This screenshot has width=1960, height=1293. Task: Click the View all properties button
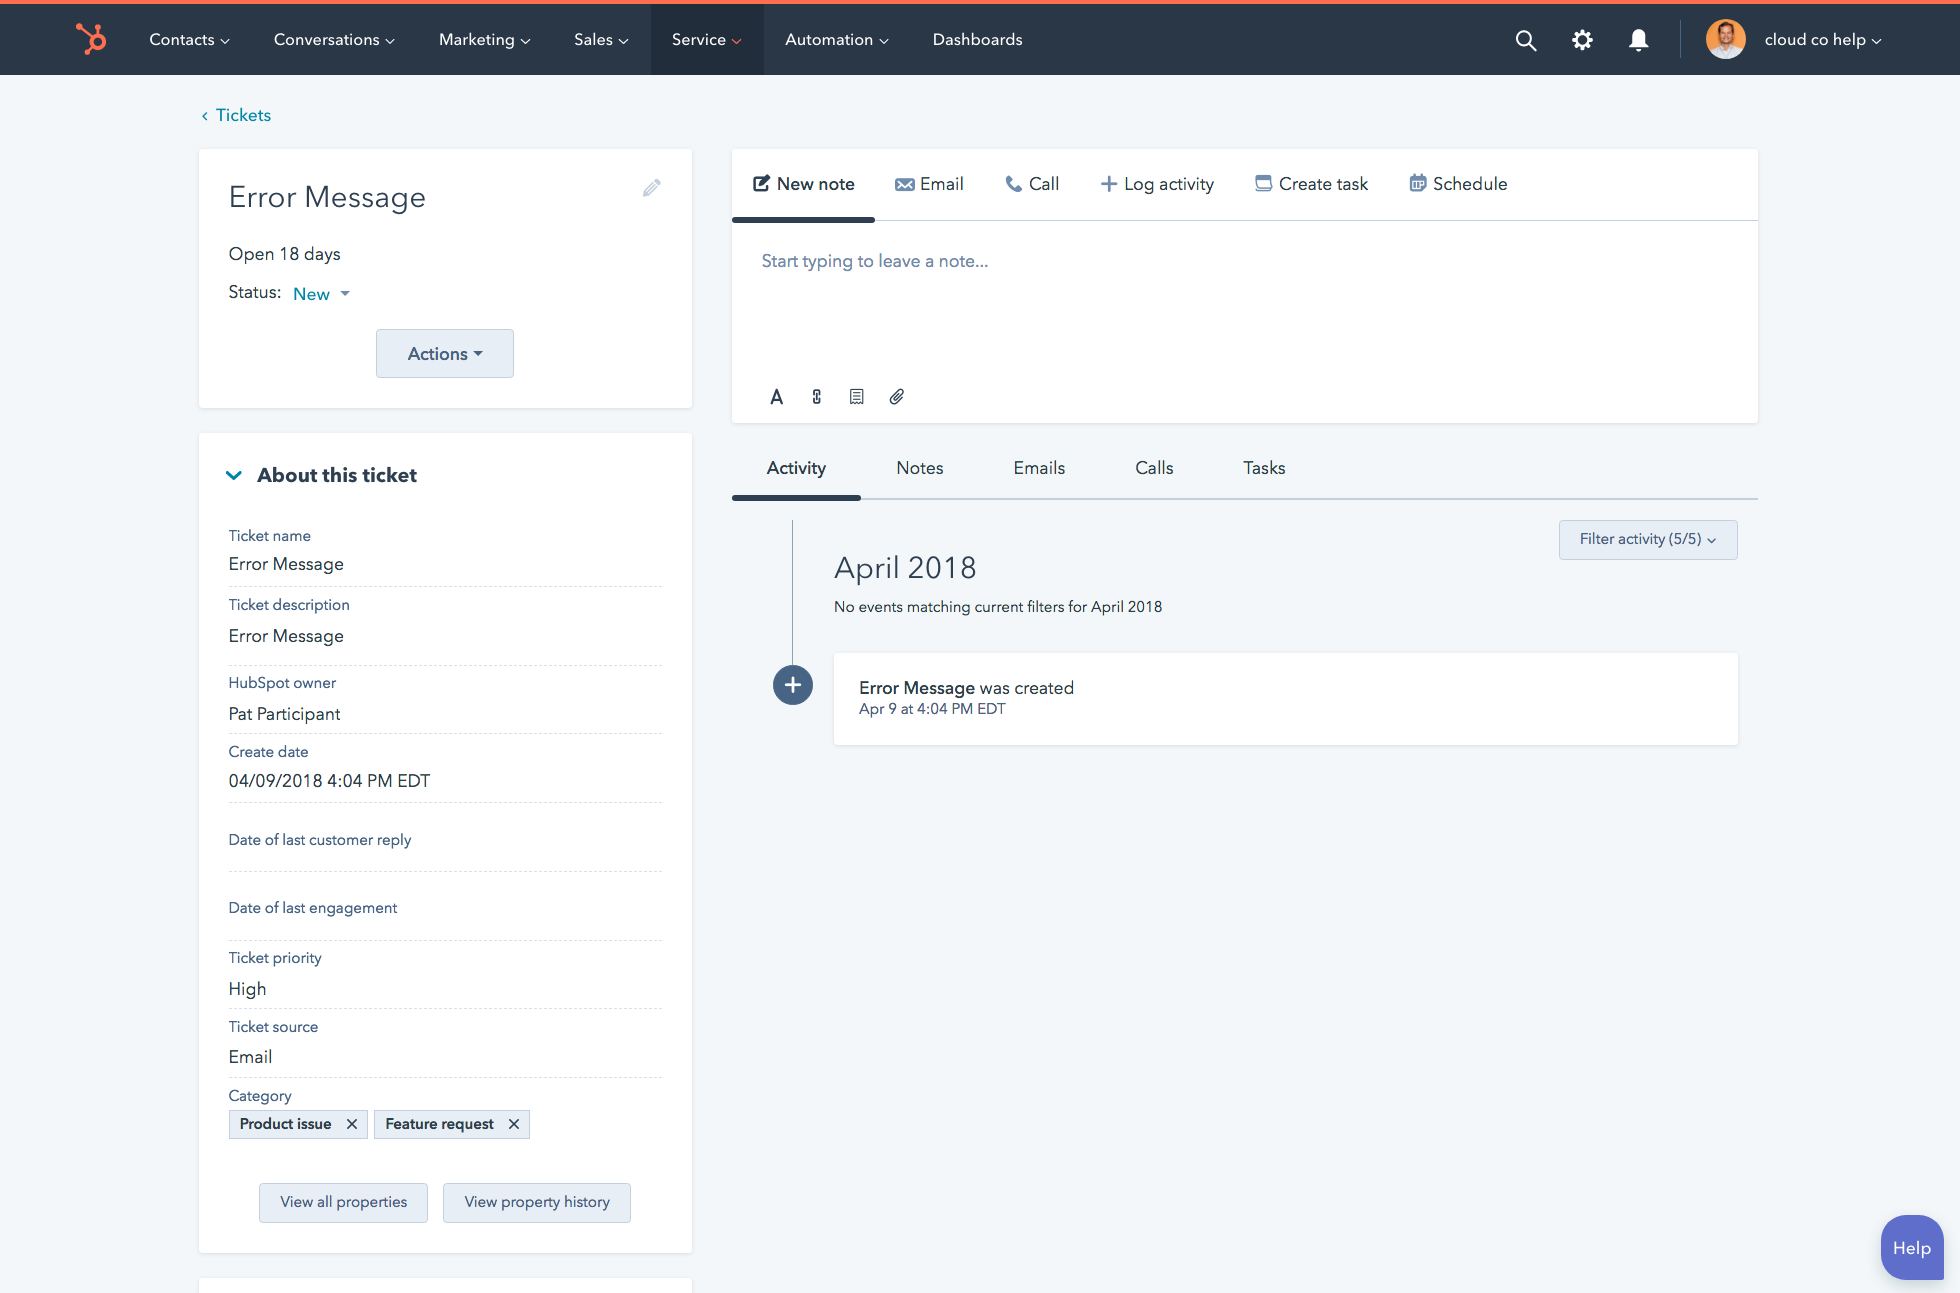pyautogui.click(x=342, y=1201)
